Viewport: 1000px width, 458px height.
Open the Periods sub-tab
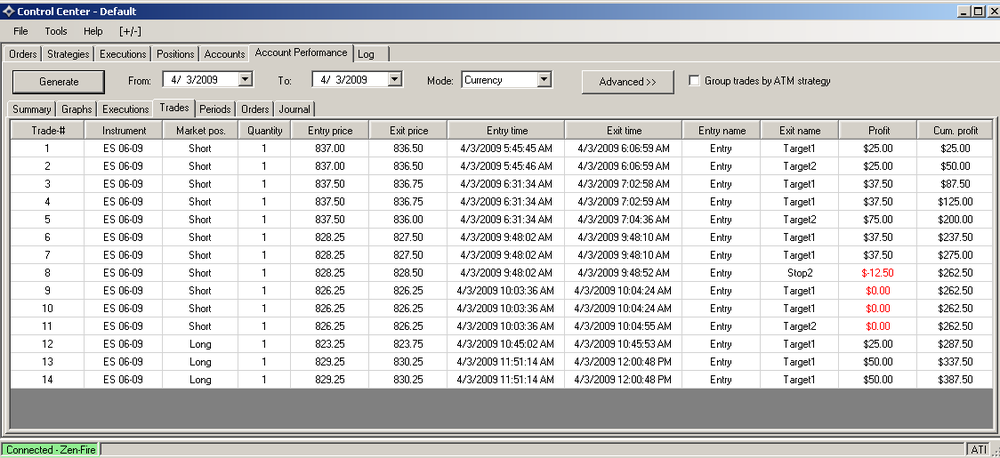pyautogui.click(x=215, y=109)
